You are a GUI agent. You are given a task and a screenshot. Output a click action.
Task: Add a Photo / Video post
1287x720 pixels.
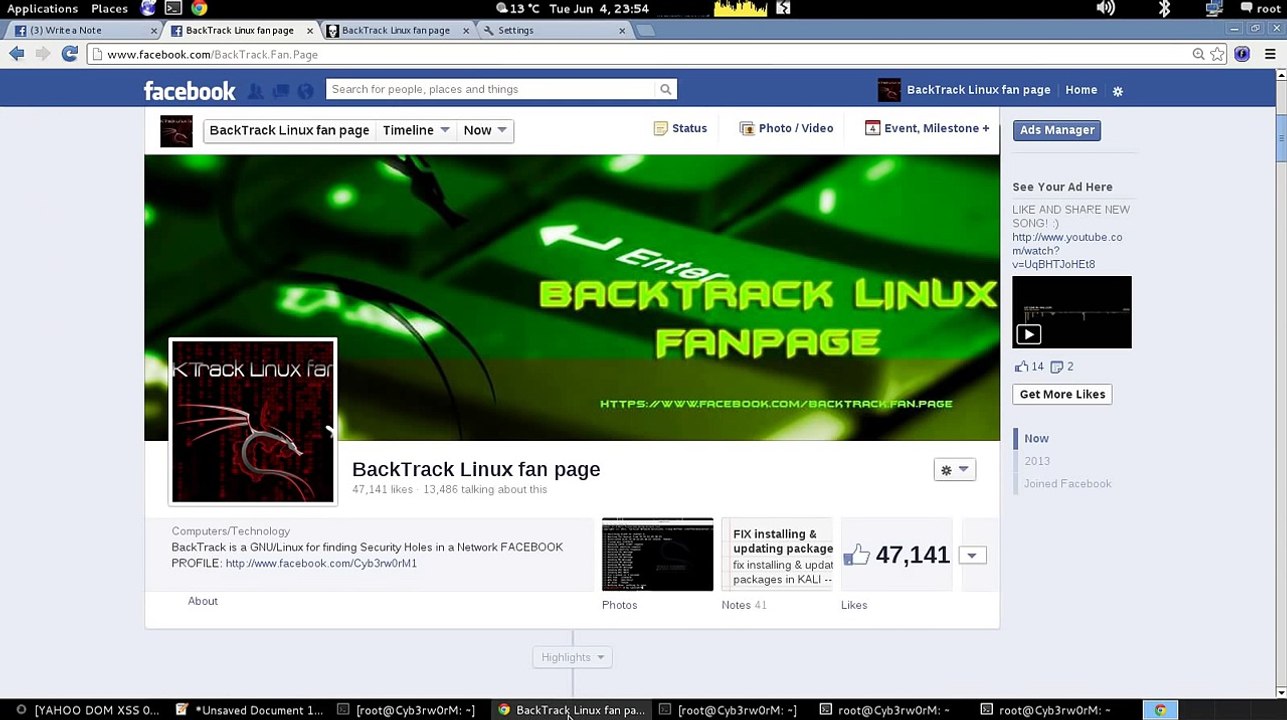786,128
